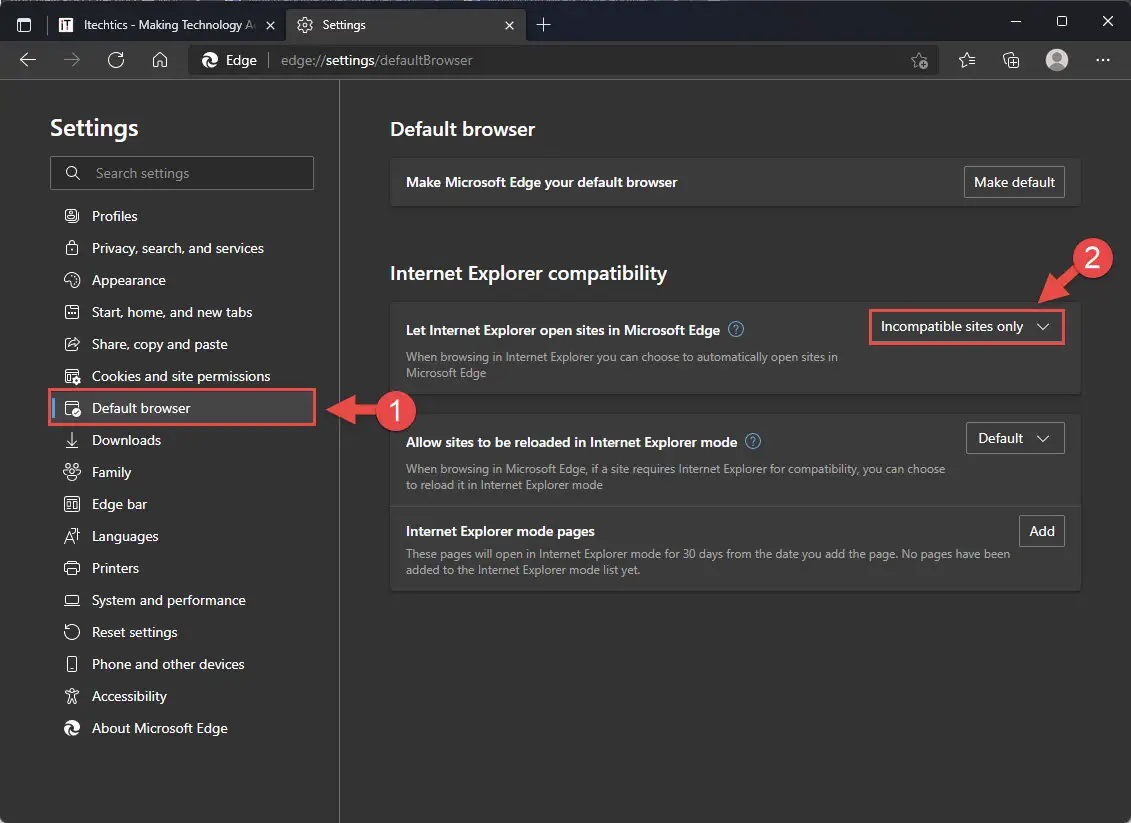Close the Itechtics tab
The height and width of the screenshot is (823, 1131).
pos(270,25)
